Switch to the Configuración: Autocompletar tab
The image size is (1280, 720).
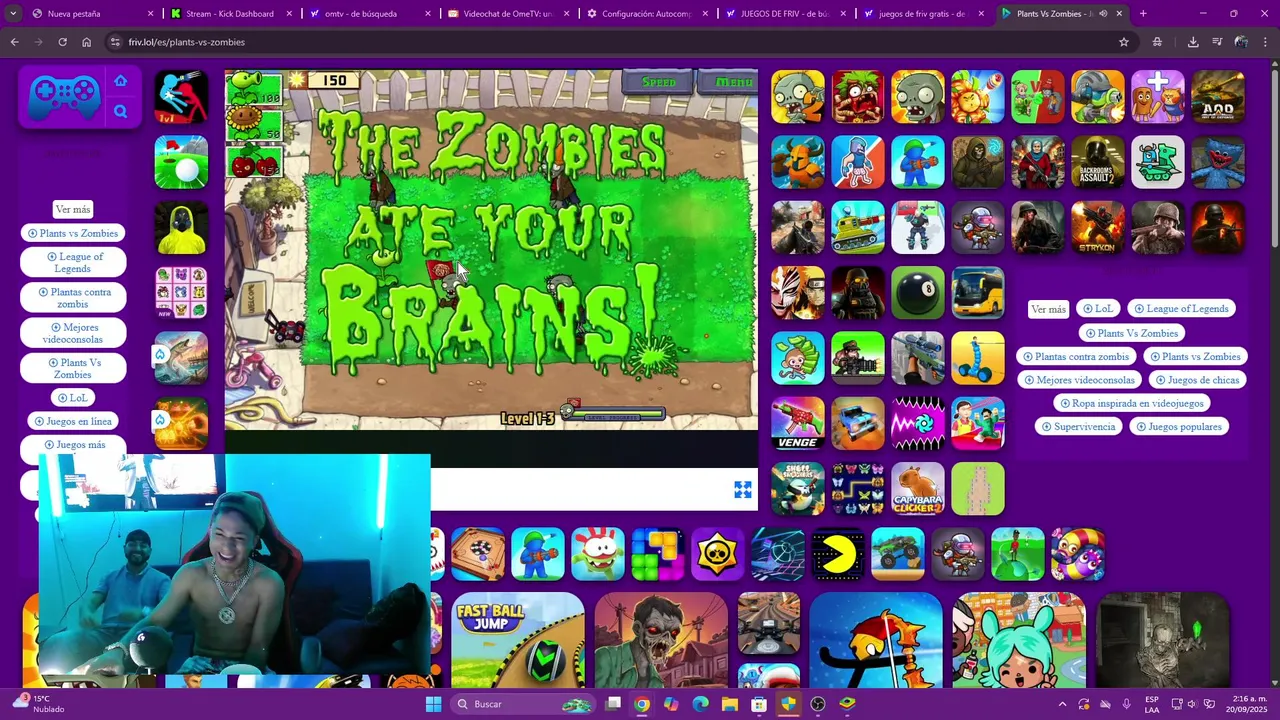[644, 14]
